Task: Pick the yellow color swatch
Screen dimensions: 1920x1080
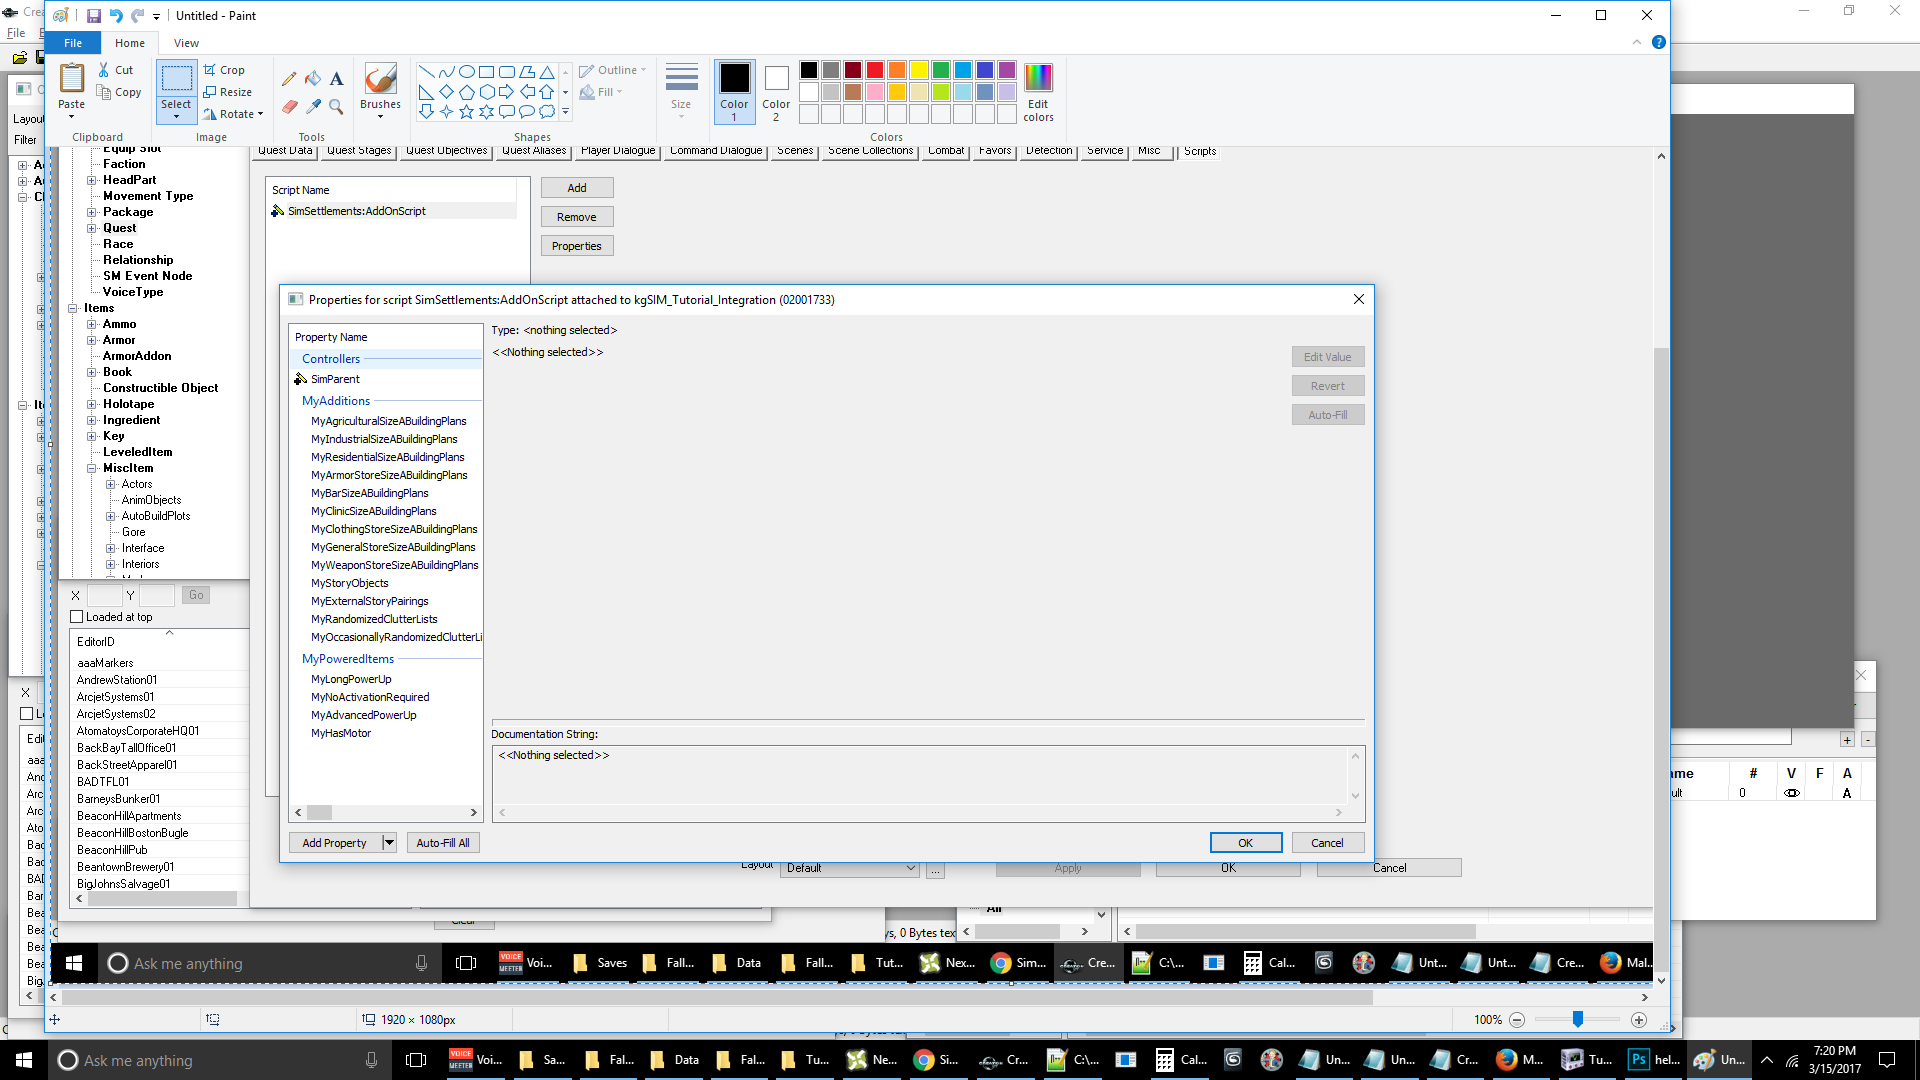Action: coord(919,70)
